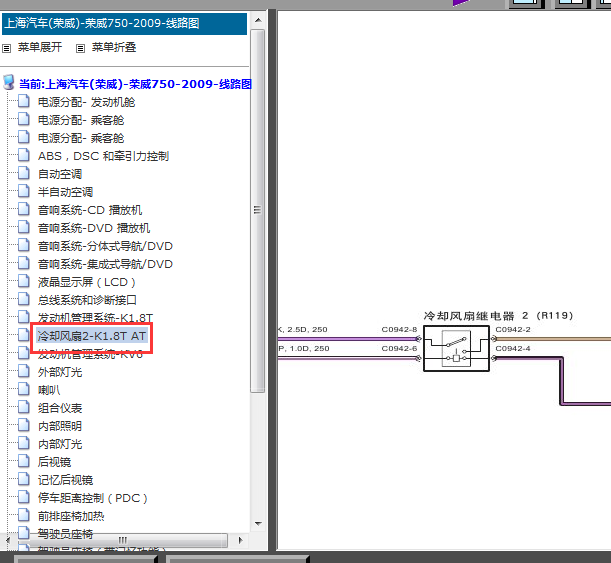The width and height of the screenshot is (611, 563).
Task: Open 记忆后视镜 diagram
Action: 65,480
